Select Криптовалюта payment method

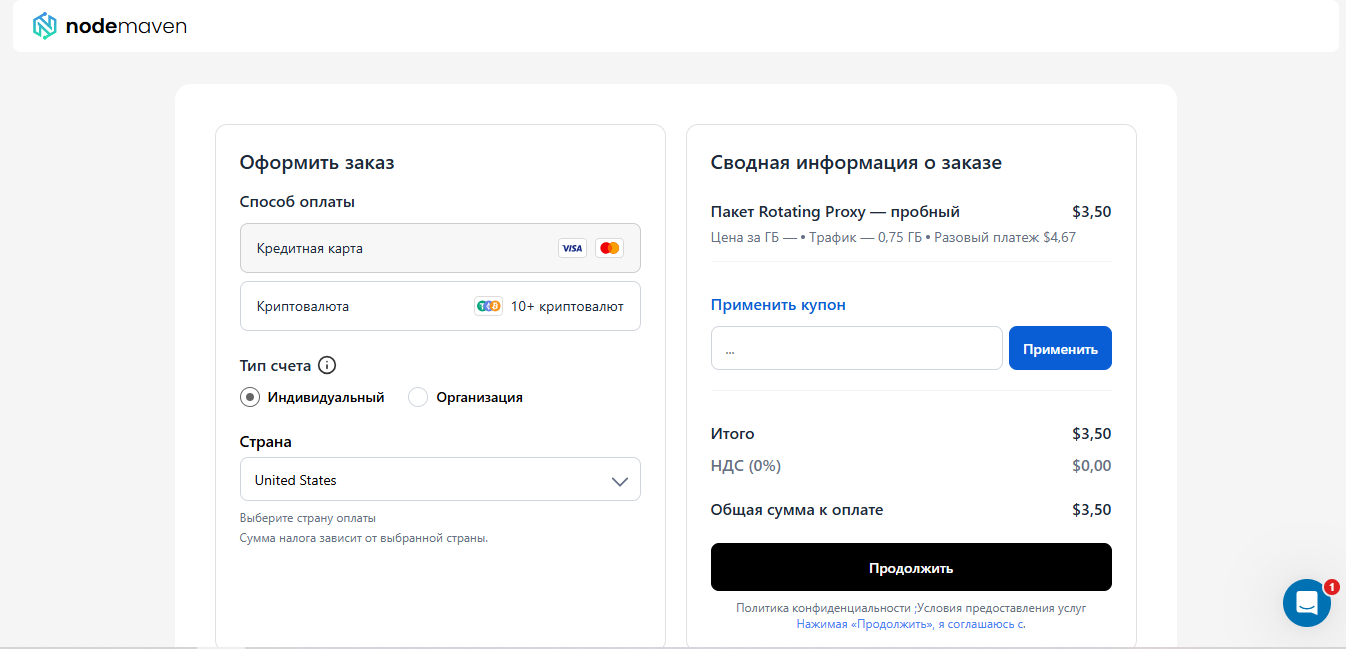440,306
